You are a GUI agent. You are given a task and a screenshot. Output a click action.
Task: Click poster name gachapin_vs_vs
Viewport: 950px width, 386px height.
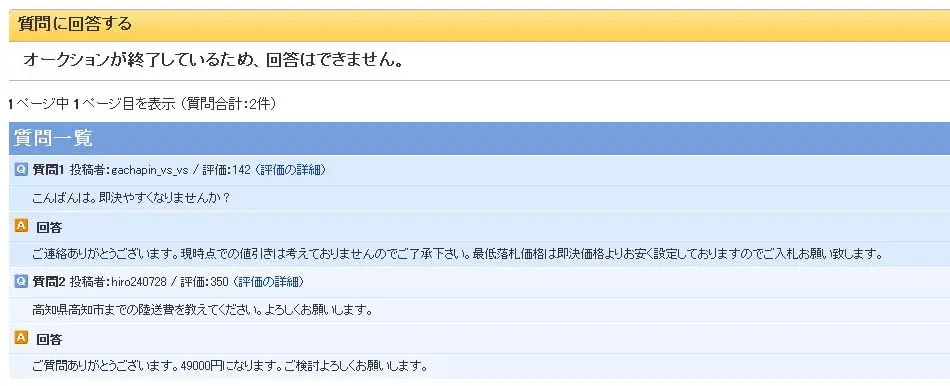point(150,170)
